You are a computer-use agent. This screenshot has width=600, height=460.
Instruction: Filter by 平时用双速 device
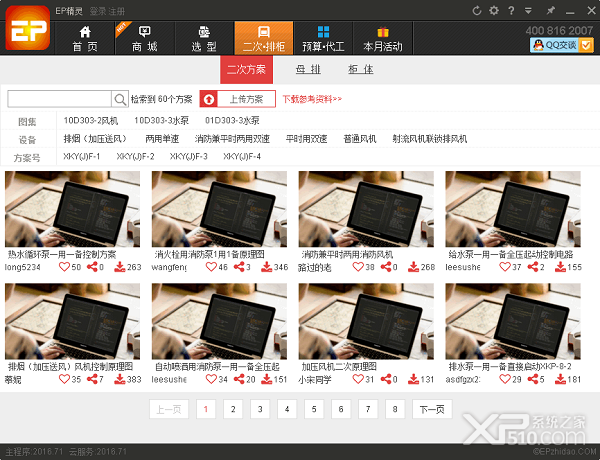307,139
